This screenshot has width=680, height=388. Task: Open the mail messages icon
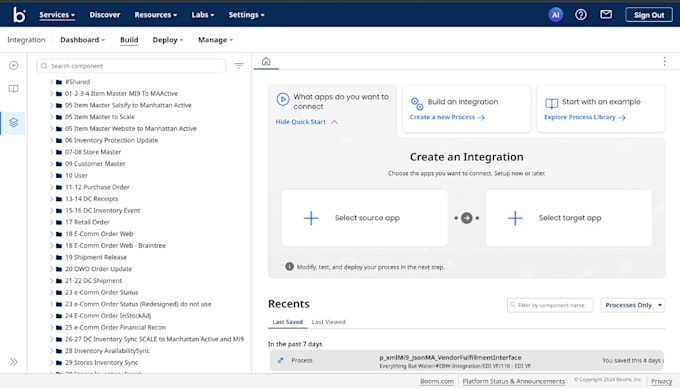click(x=606, y=15)
